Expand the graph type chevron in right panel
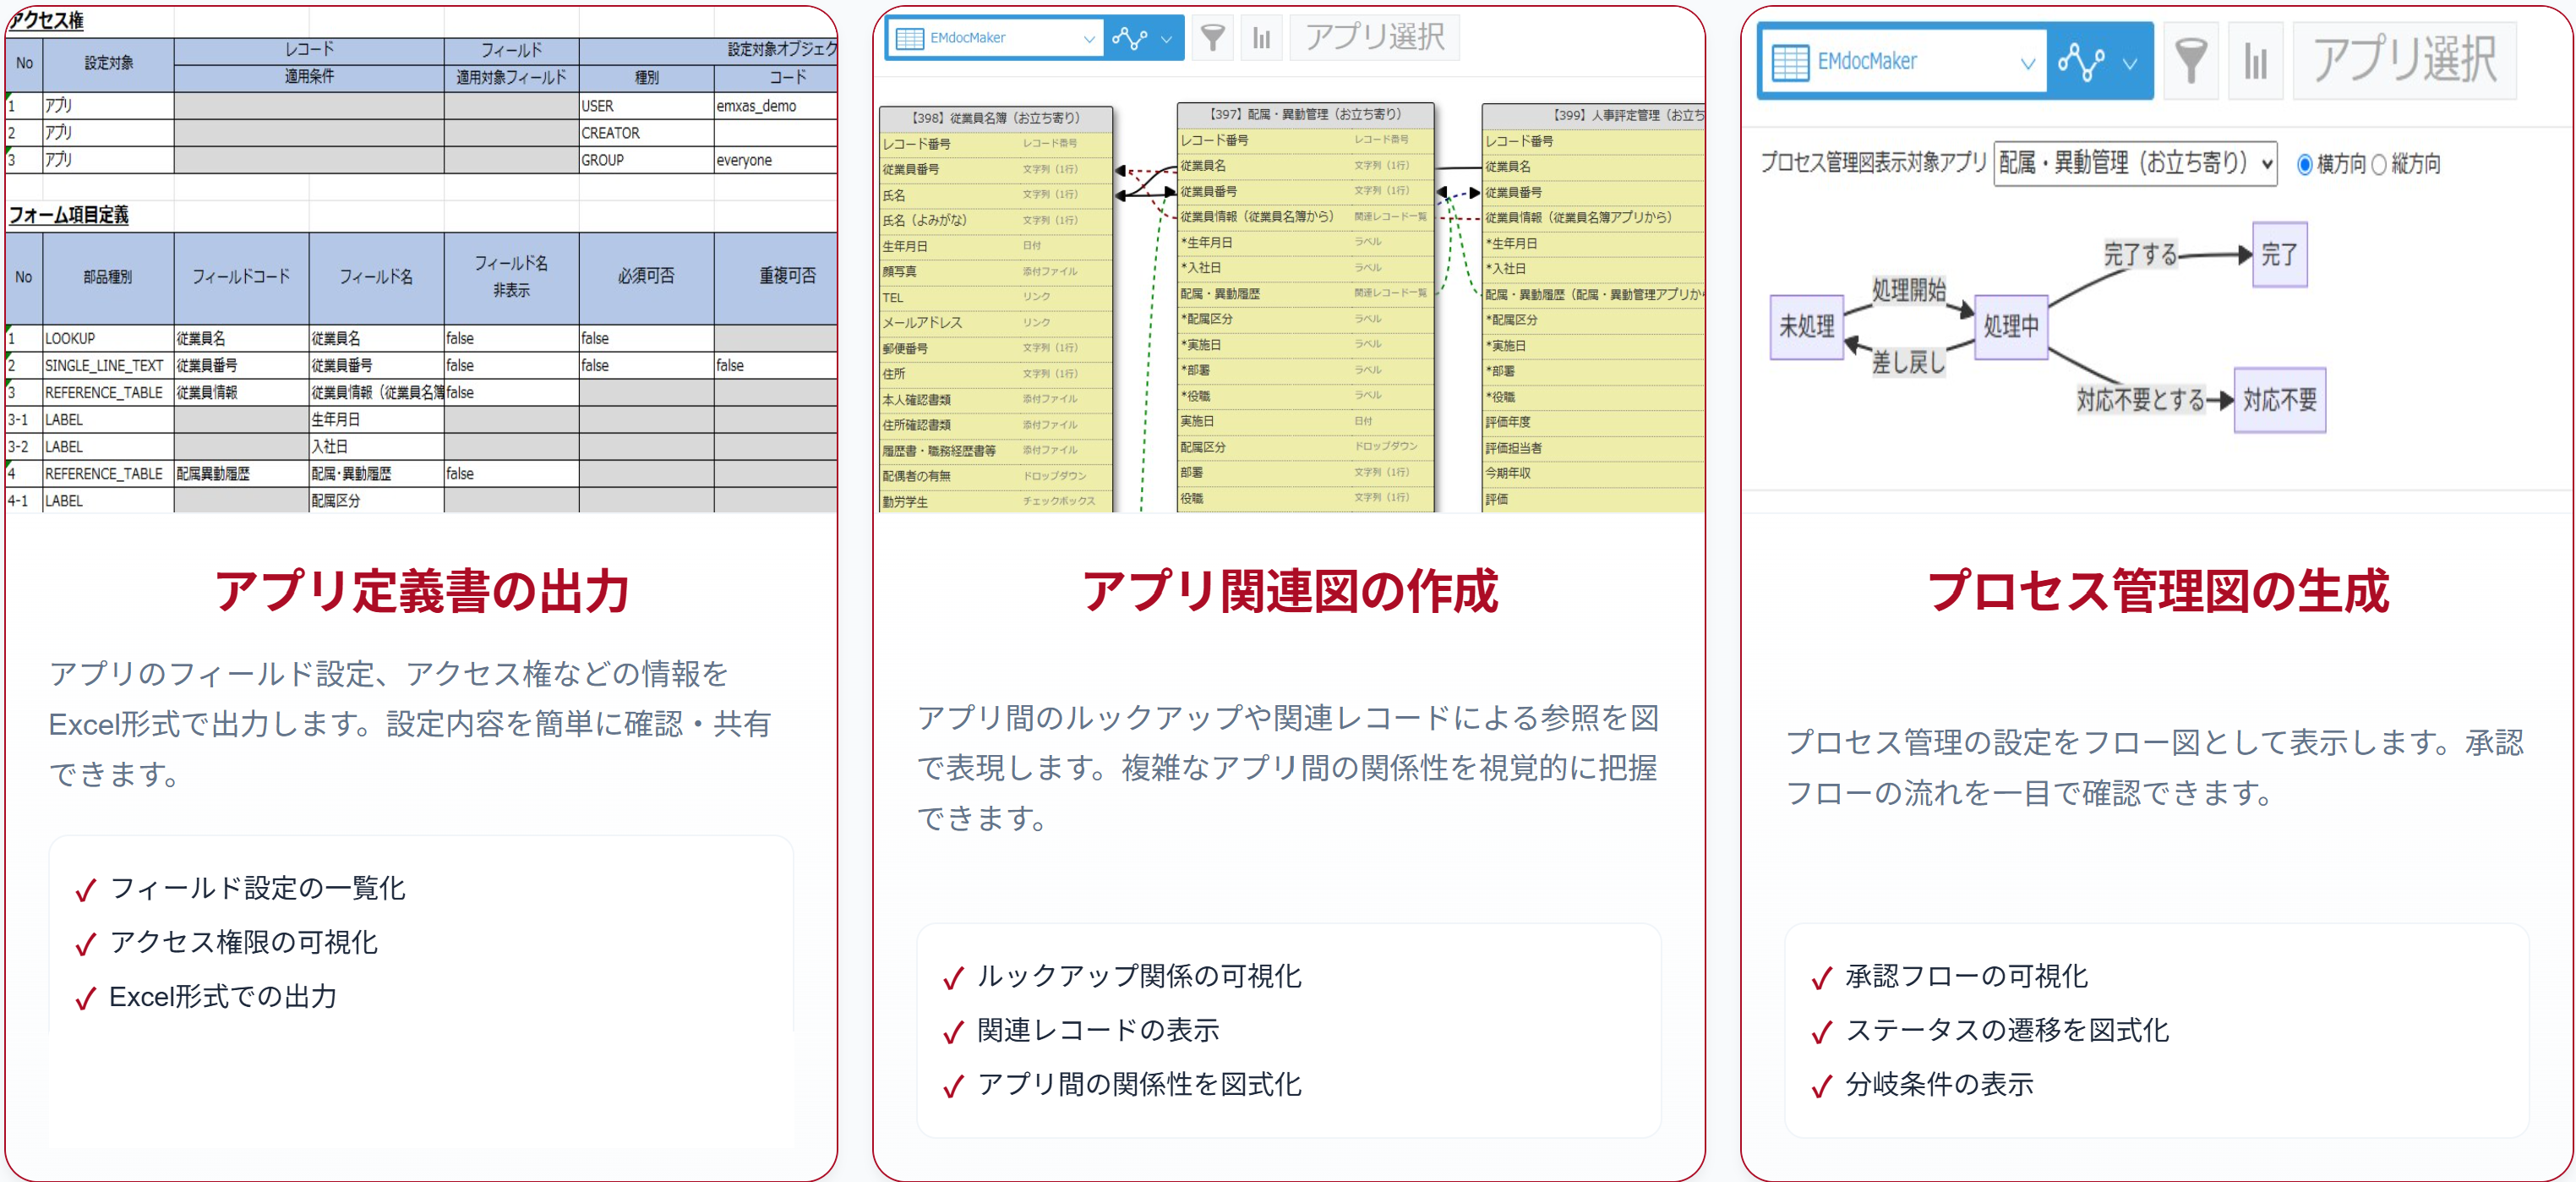The image size is (2576, 1182). tap(2130, 63)
